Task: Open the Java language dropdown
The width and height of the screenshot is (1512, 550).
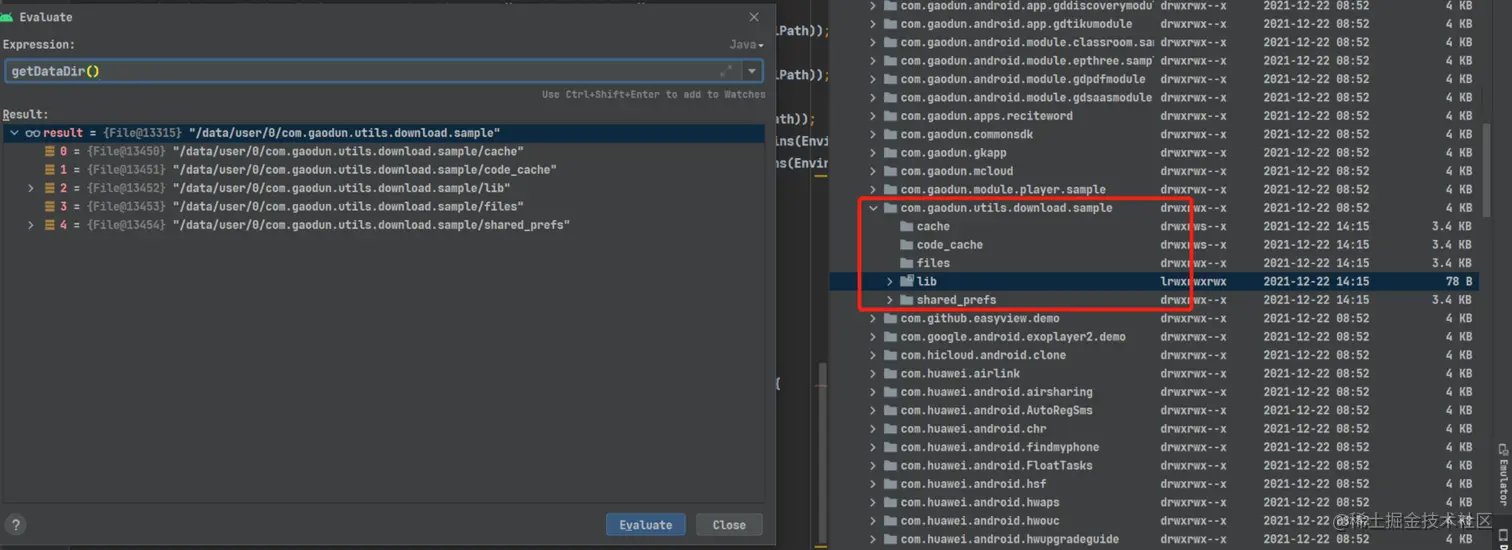Action: [746, 45]
